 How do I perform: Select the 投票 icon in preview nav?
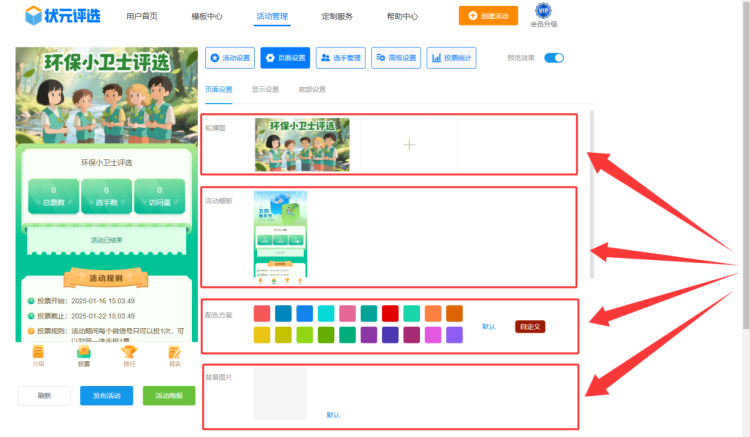coord(84,355)
